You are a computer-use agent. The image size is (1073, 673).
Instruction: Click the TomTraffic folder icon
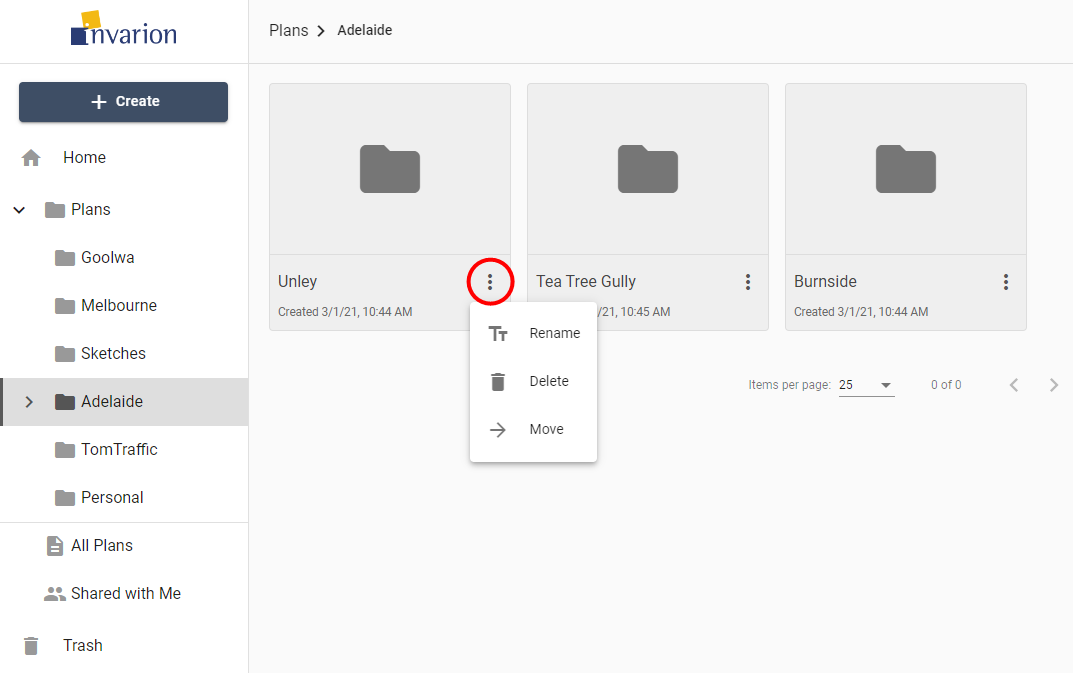tap(65, 449)
